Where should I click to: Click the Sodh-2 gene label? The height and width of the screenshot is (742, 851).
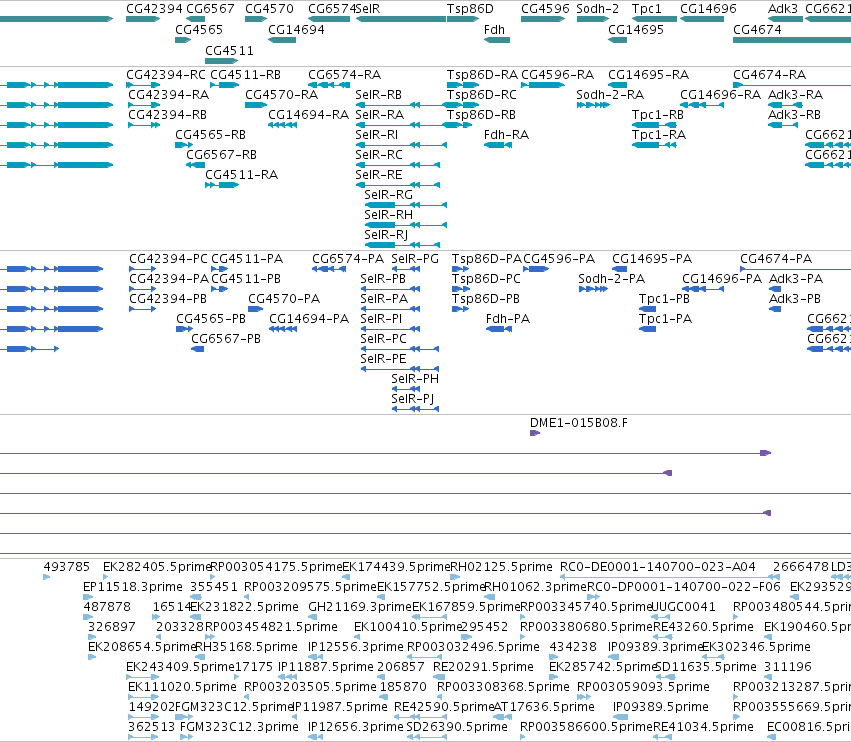pyautogui.click(x=598, y=9)
